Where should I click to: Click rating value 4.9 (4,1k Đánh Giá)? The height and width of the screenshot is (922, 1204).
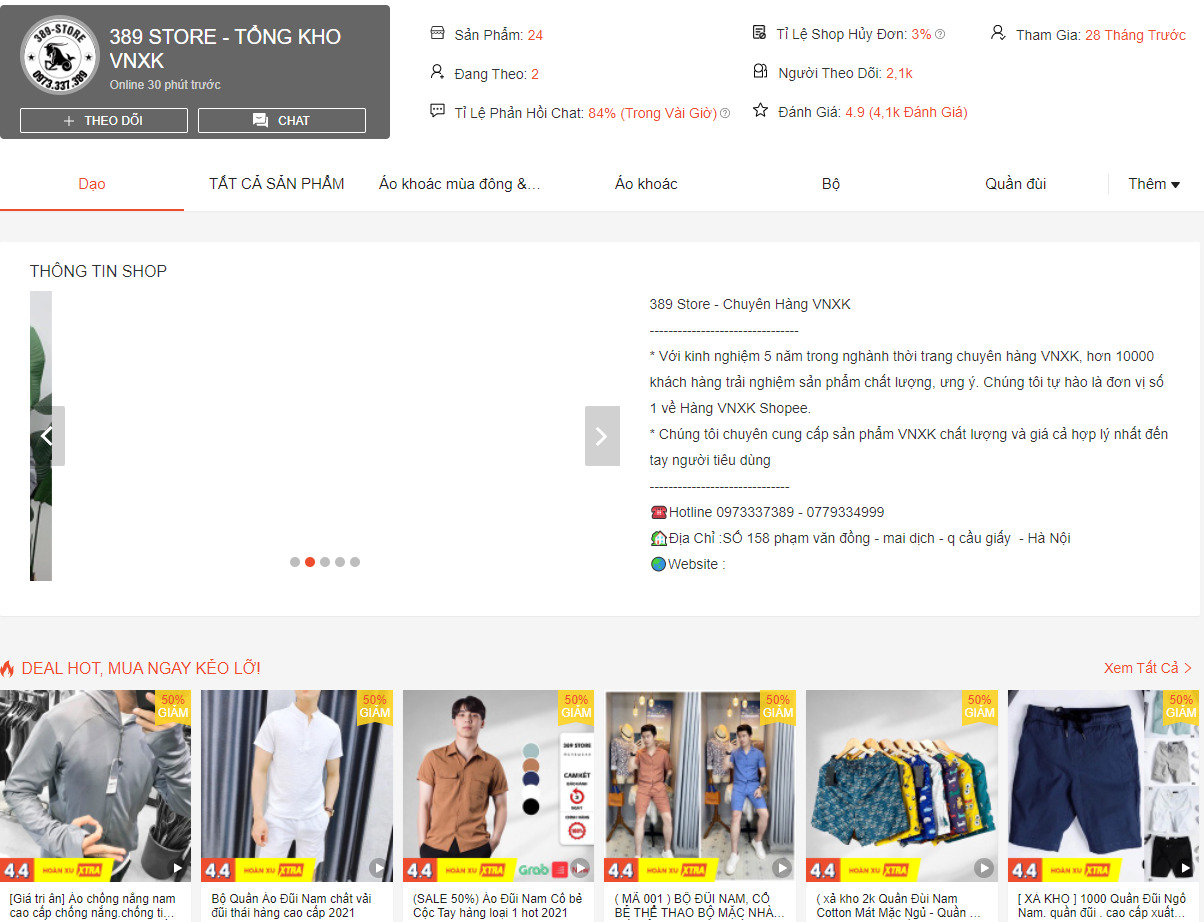(906, 112)
